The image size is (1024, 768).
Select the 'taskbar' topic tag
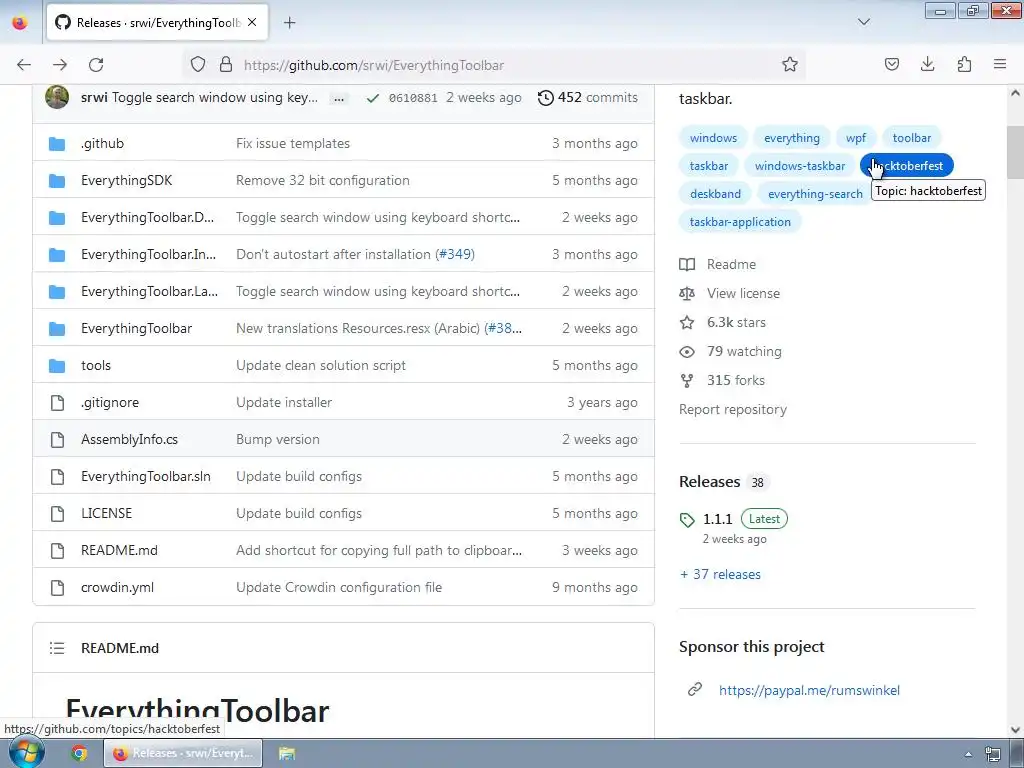(709, 166)
